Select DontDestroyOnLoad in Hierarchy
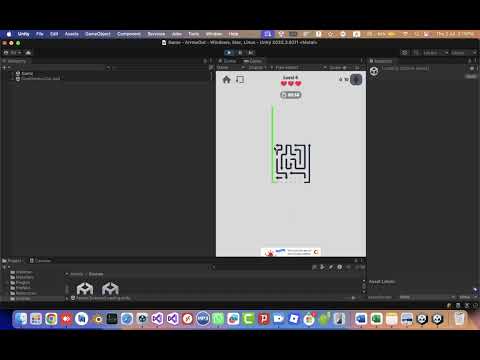Screen dimensions: 480x360 point(41,78)
